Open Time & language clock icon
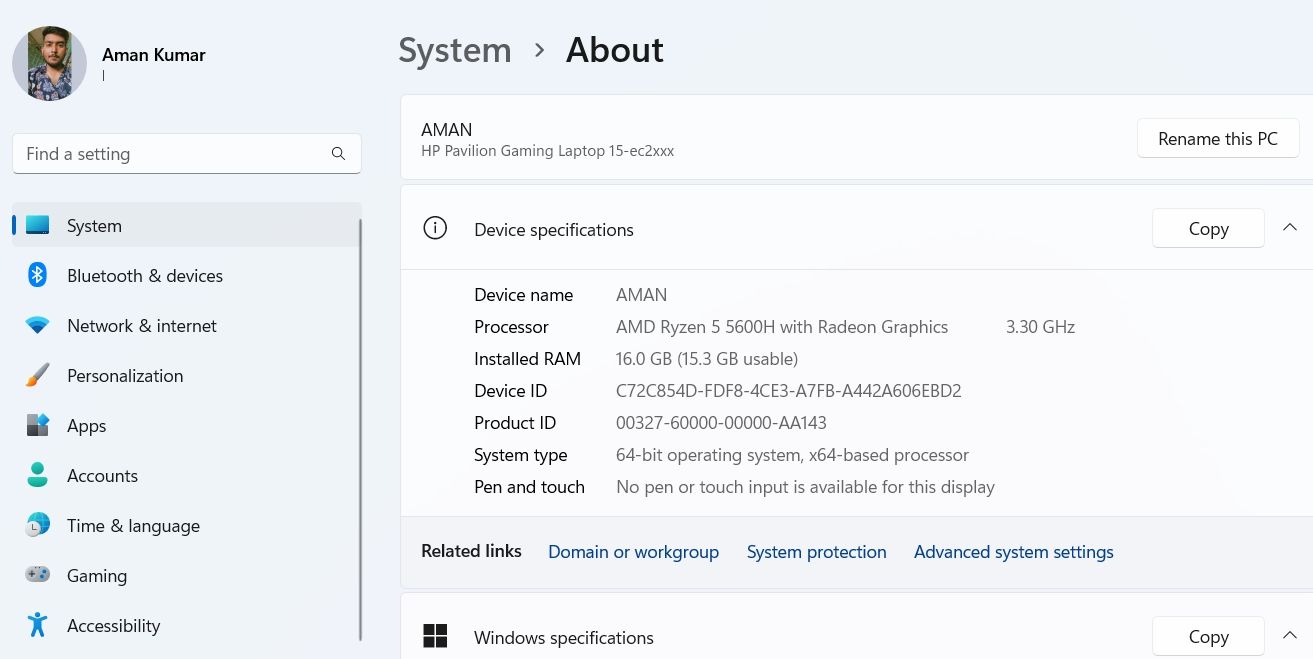Screen dimensions: 1313x659 pos(38,526)
